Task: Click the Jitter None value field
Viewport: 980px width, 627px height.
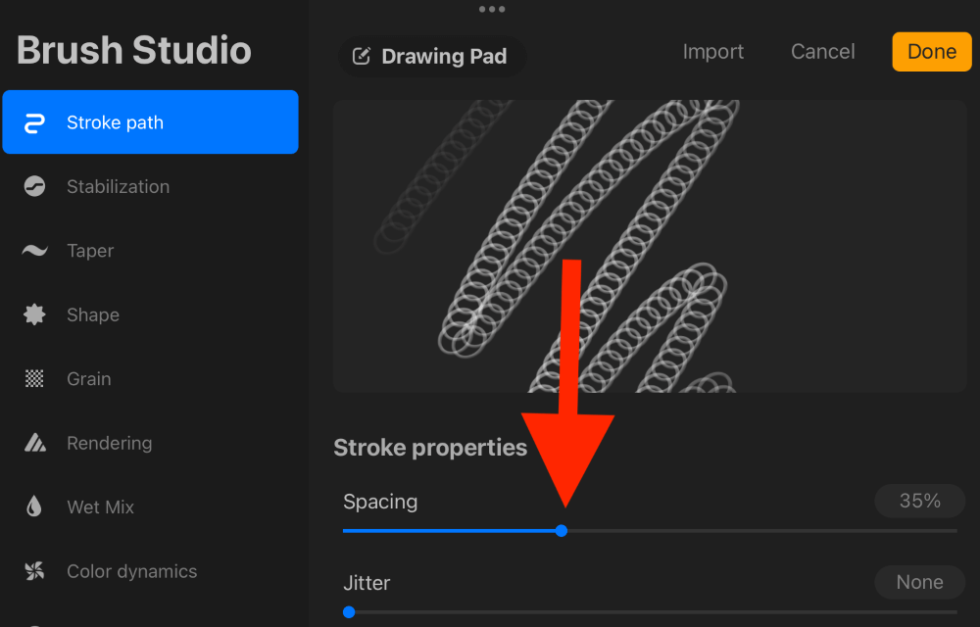Action: (918, 581)
